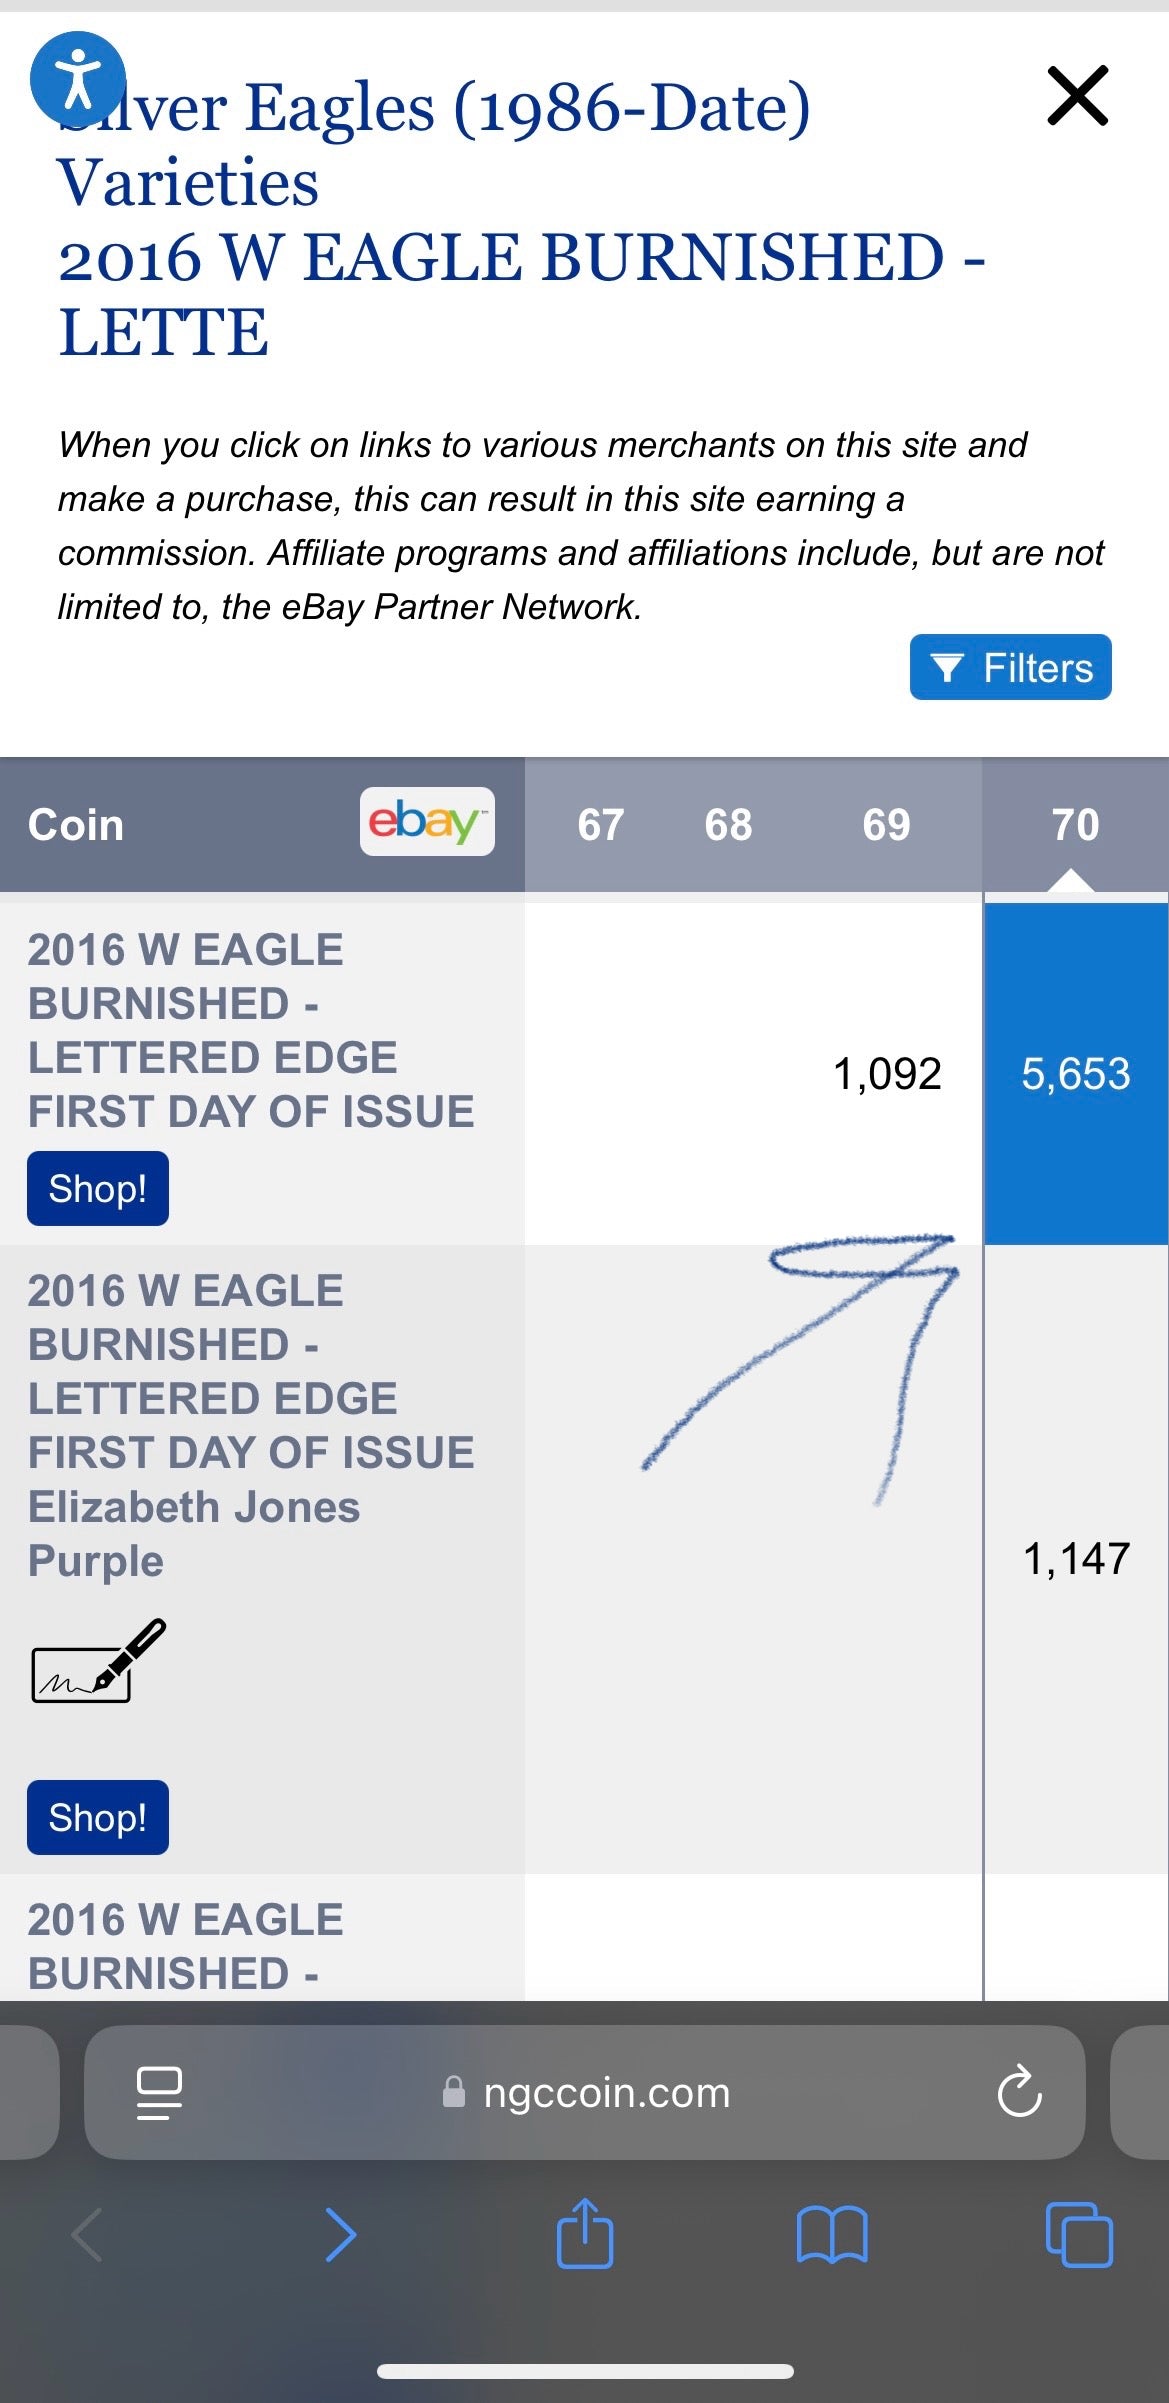Select the grade 69 column header

pyautogui.click(x=886, y=825)
